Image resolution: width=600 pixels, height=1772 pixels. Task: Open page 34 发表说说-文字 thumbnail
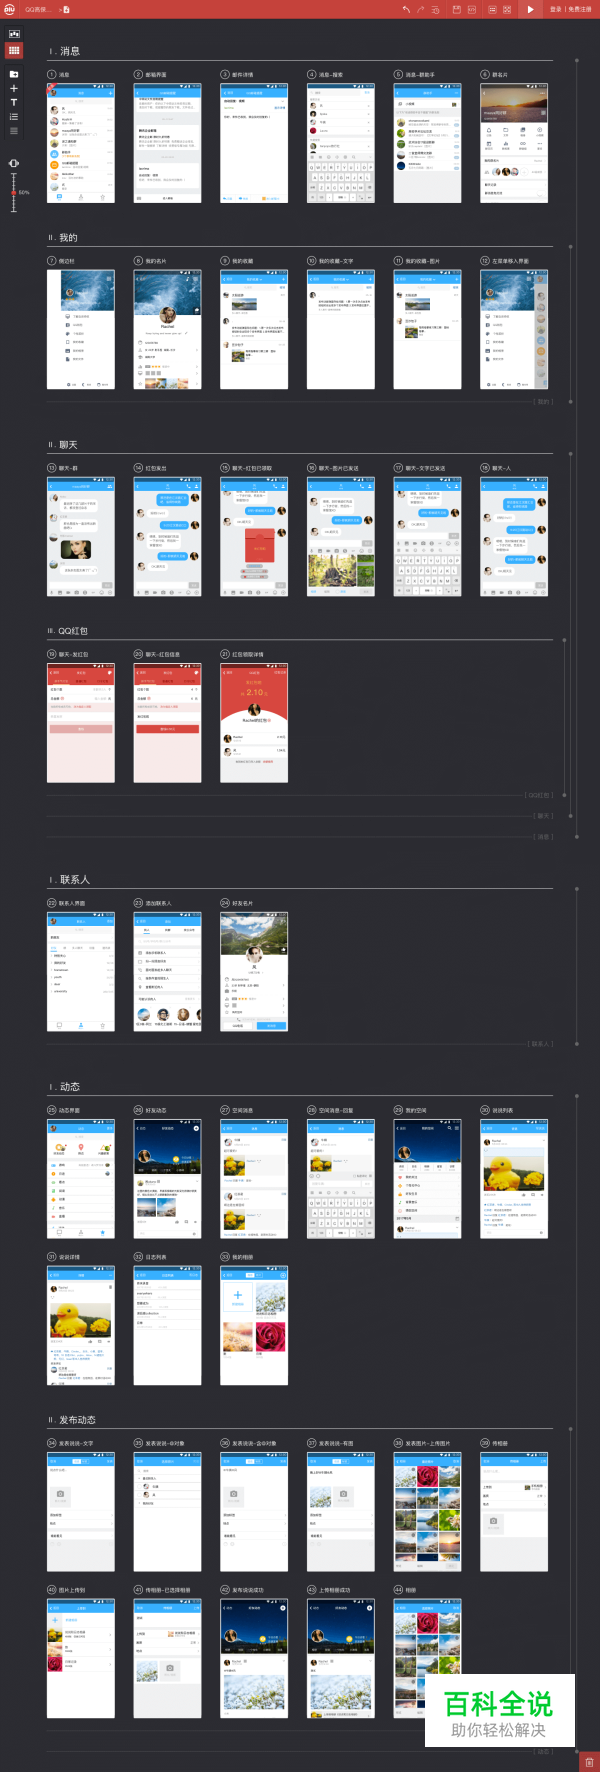click(81, 1511)
